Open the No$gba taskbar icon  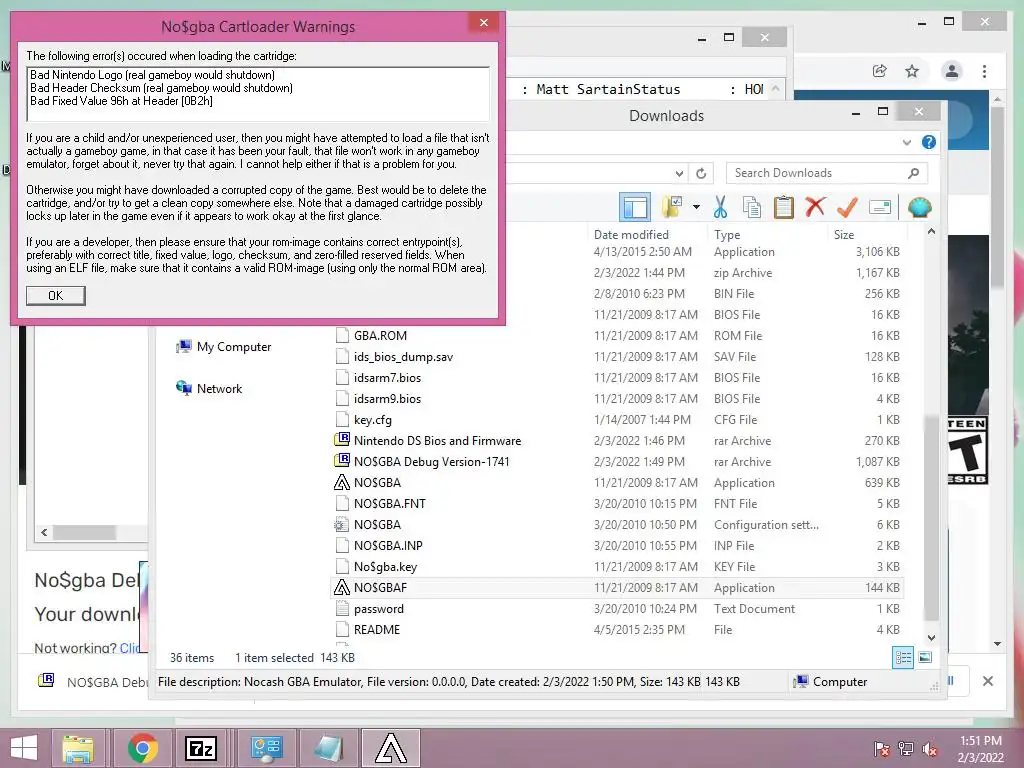(390, 748)
